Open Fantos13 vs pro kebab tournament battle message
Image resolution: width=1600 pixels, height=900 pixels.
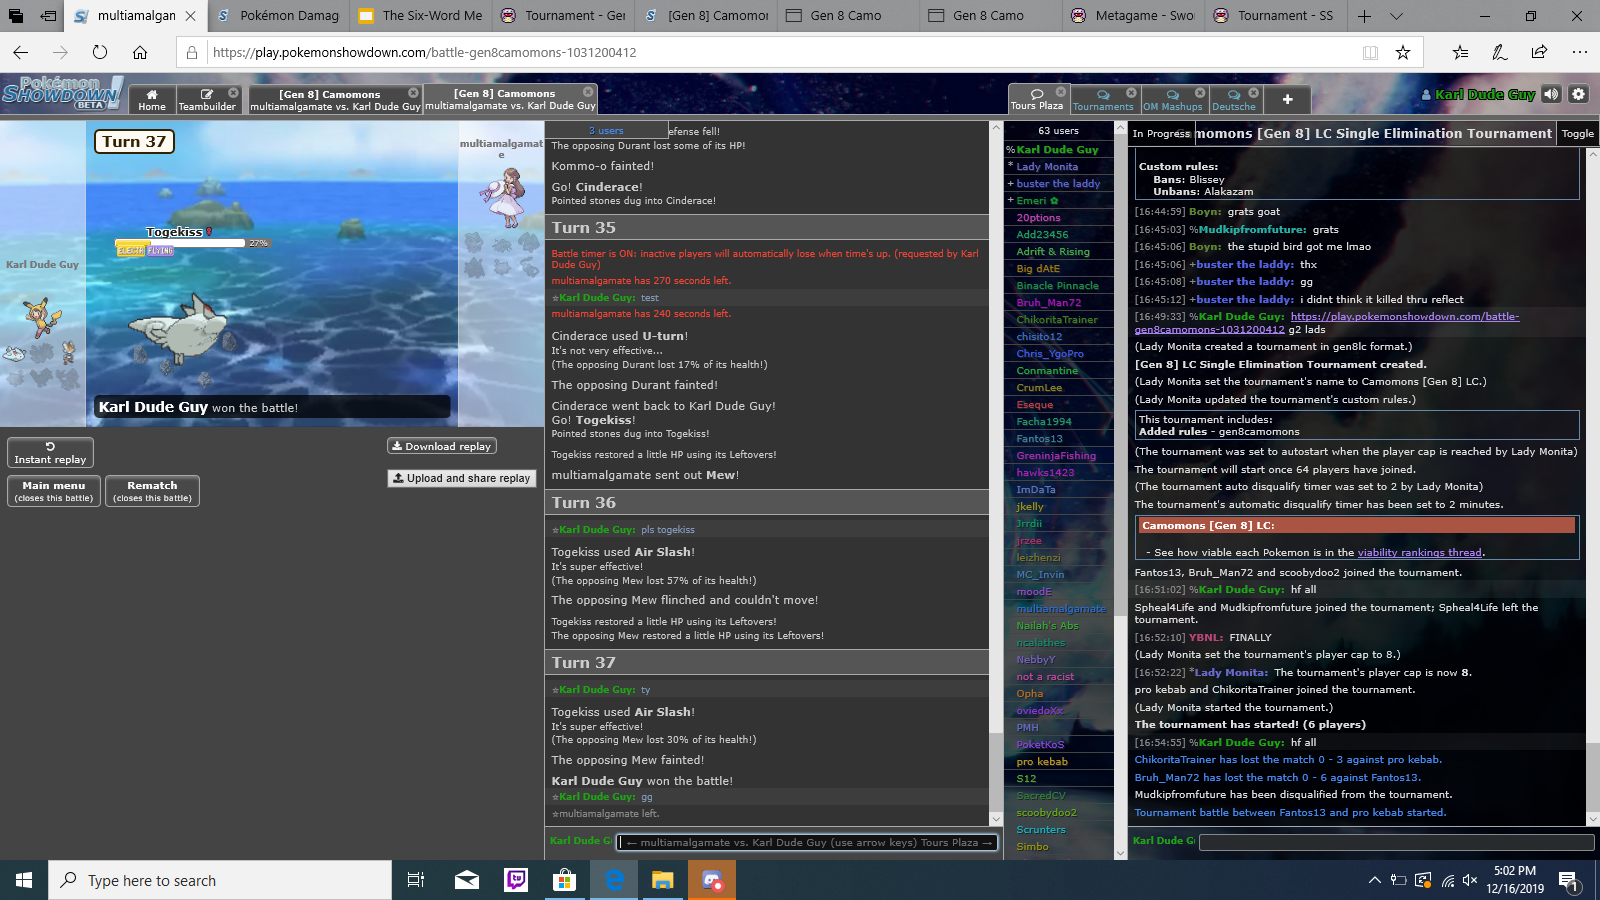[1290, 812]
